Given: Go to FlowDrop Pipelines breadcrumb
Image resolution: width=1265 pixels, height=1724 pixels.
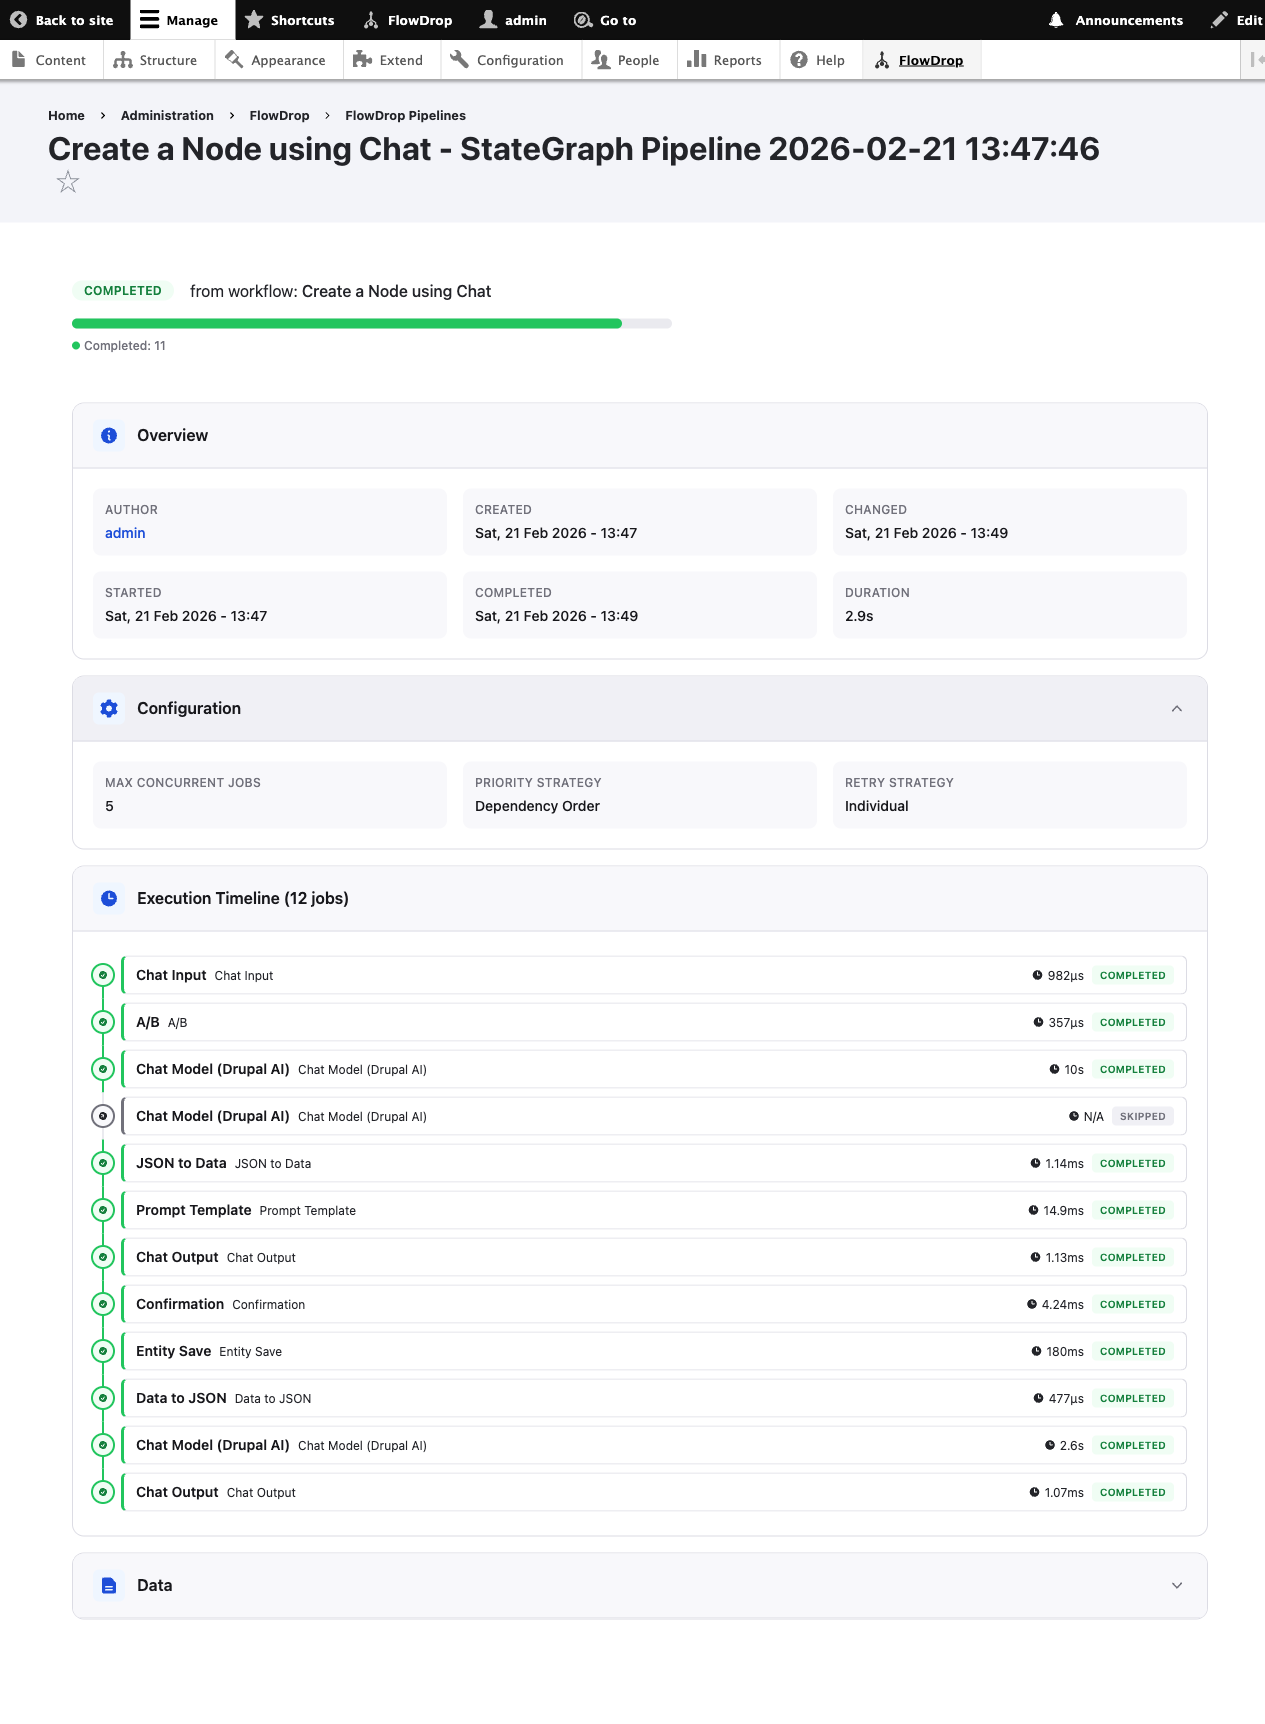Looking at the screenshot, I should pos(405,116).
